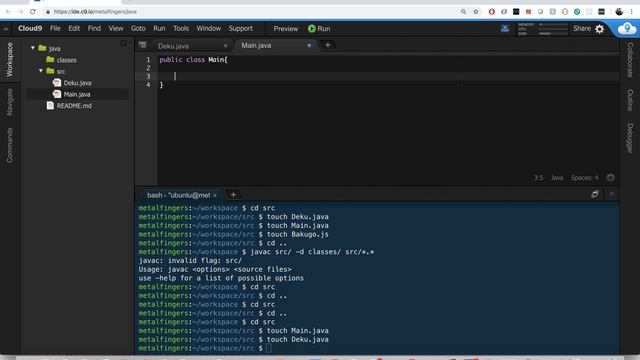
Task: Add a new editor tab with plus
Action: (x=327, y=45)
